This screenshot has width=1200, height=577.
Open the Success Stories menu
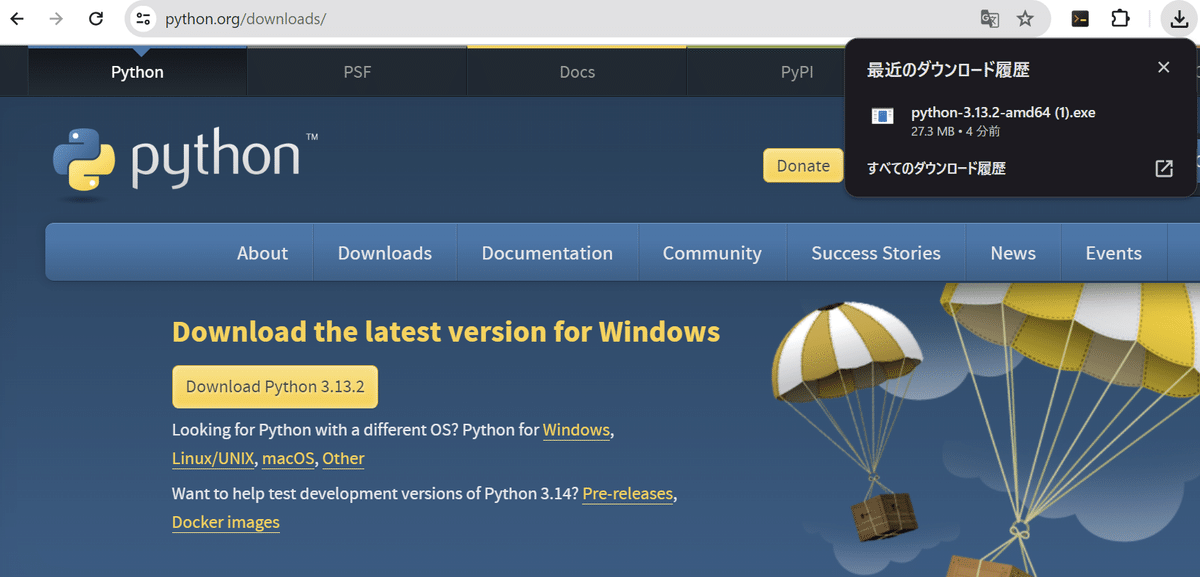[876, 253]
